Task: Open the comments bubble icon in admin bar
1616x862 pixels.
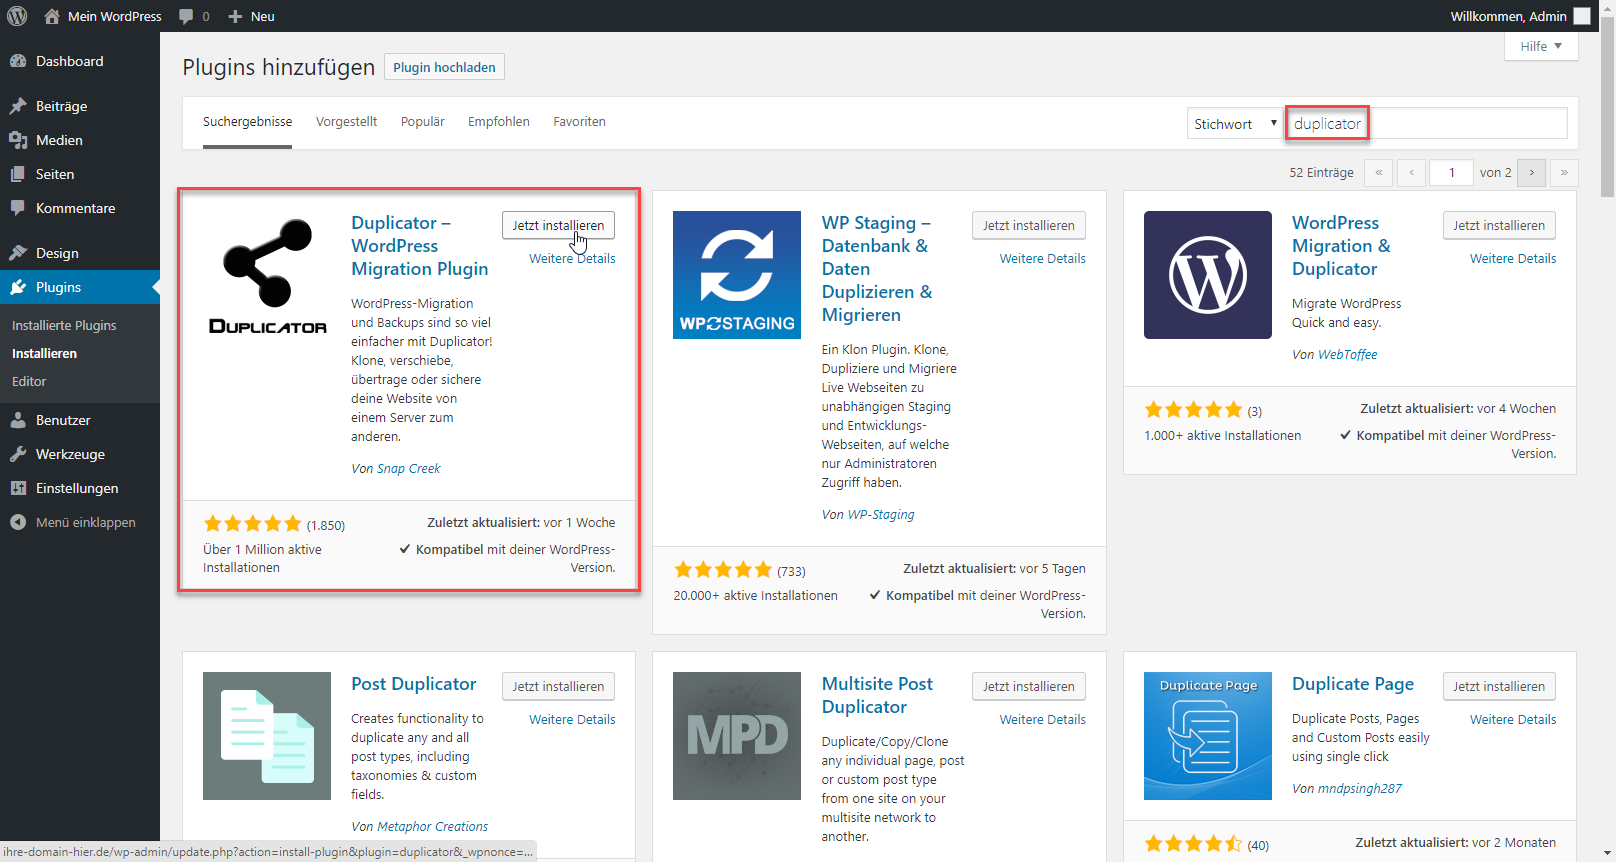Action: tap(186, 16)
